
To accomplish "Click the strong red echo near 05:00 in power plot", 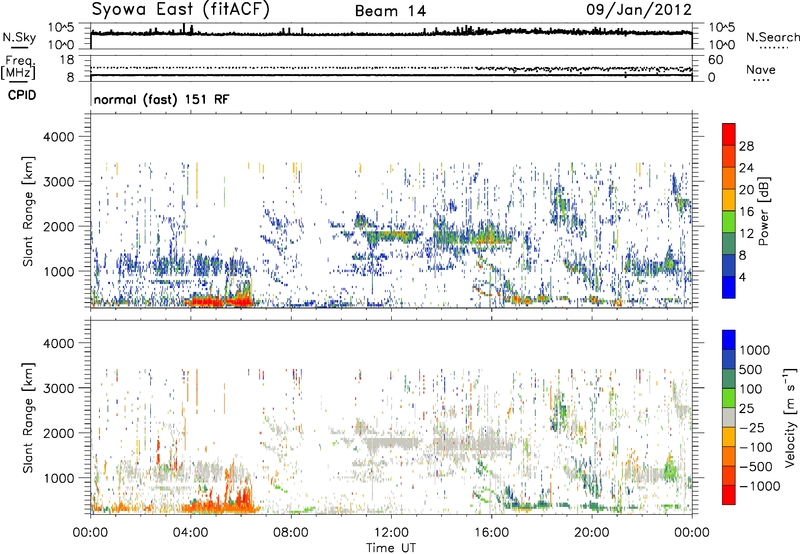I will [x=218, y=302].
